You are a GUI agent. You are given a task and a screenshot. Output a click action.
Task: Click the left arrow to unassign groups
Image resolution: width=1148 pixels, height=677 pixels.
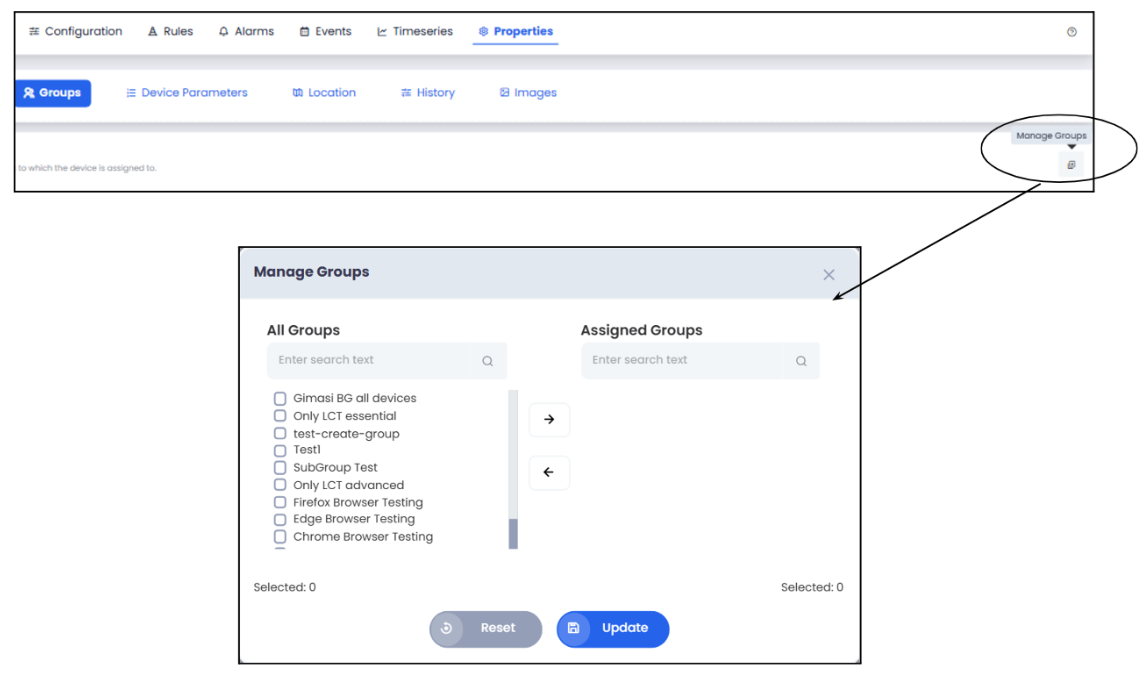[x=549, y=473]
